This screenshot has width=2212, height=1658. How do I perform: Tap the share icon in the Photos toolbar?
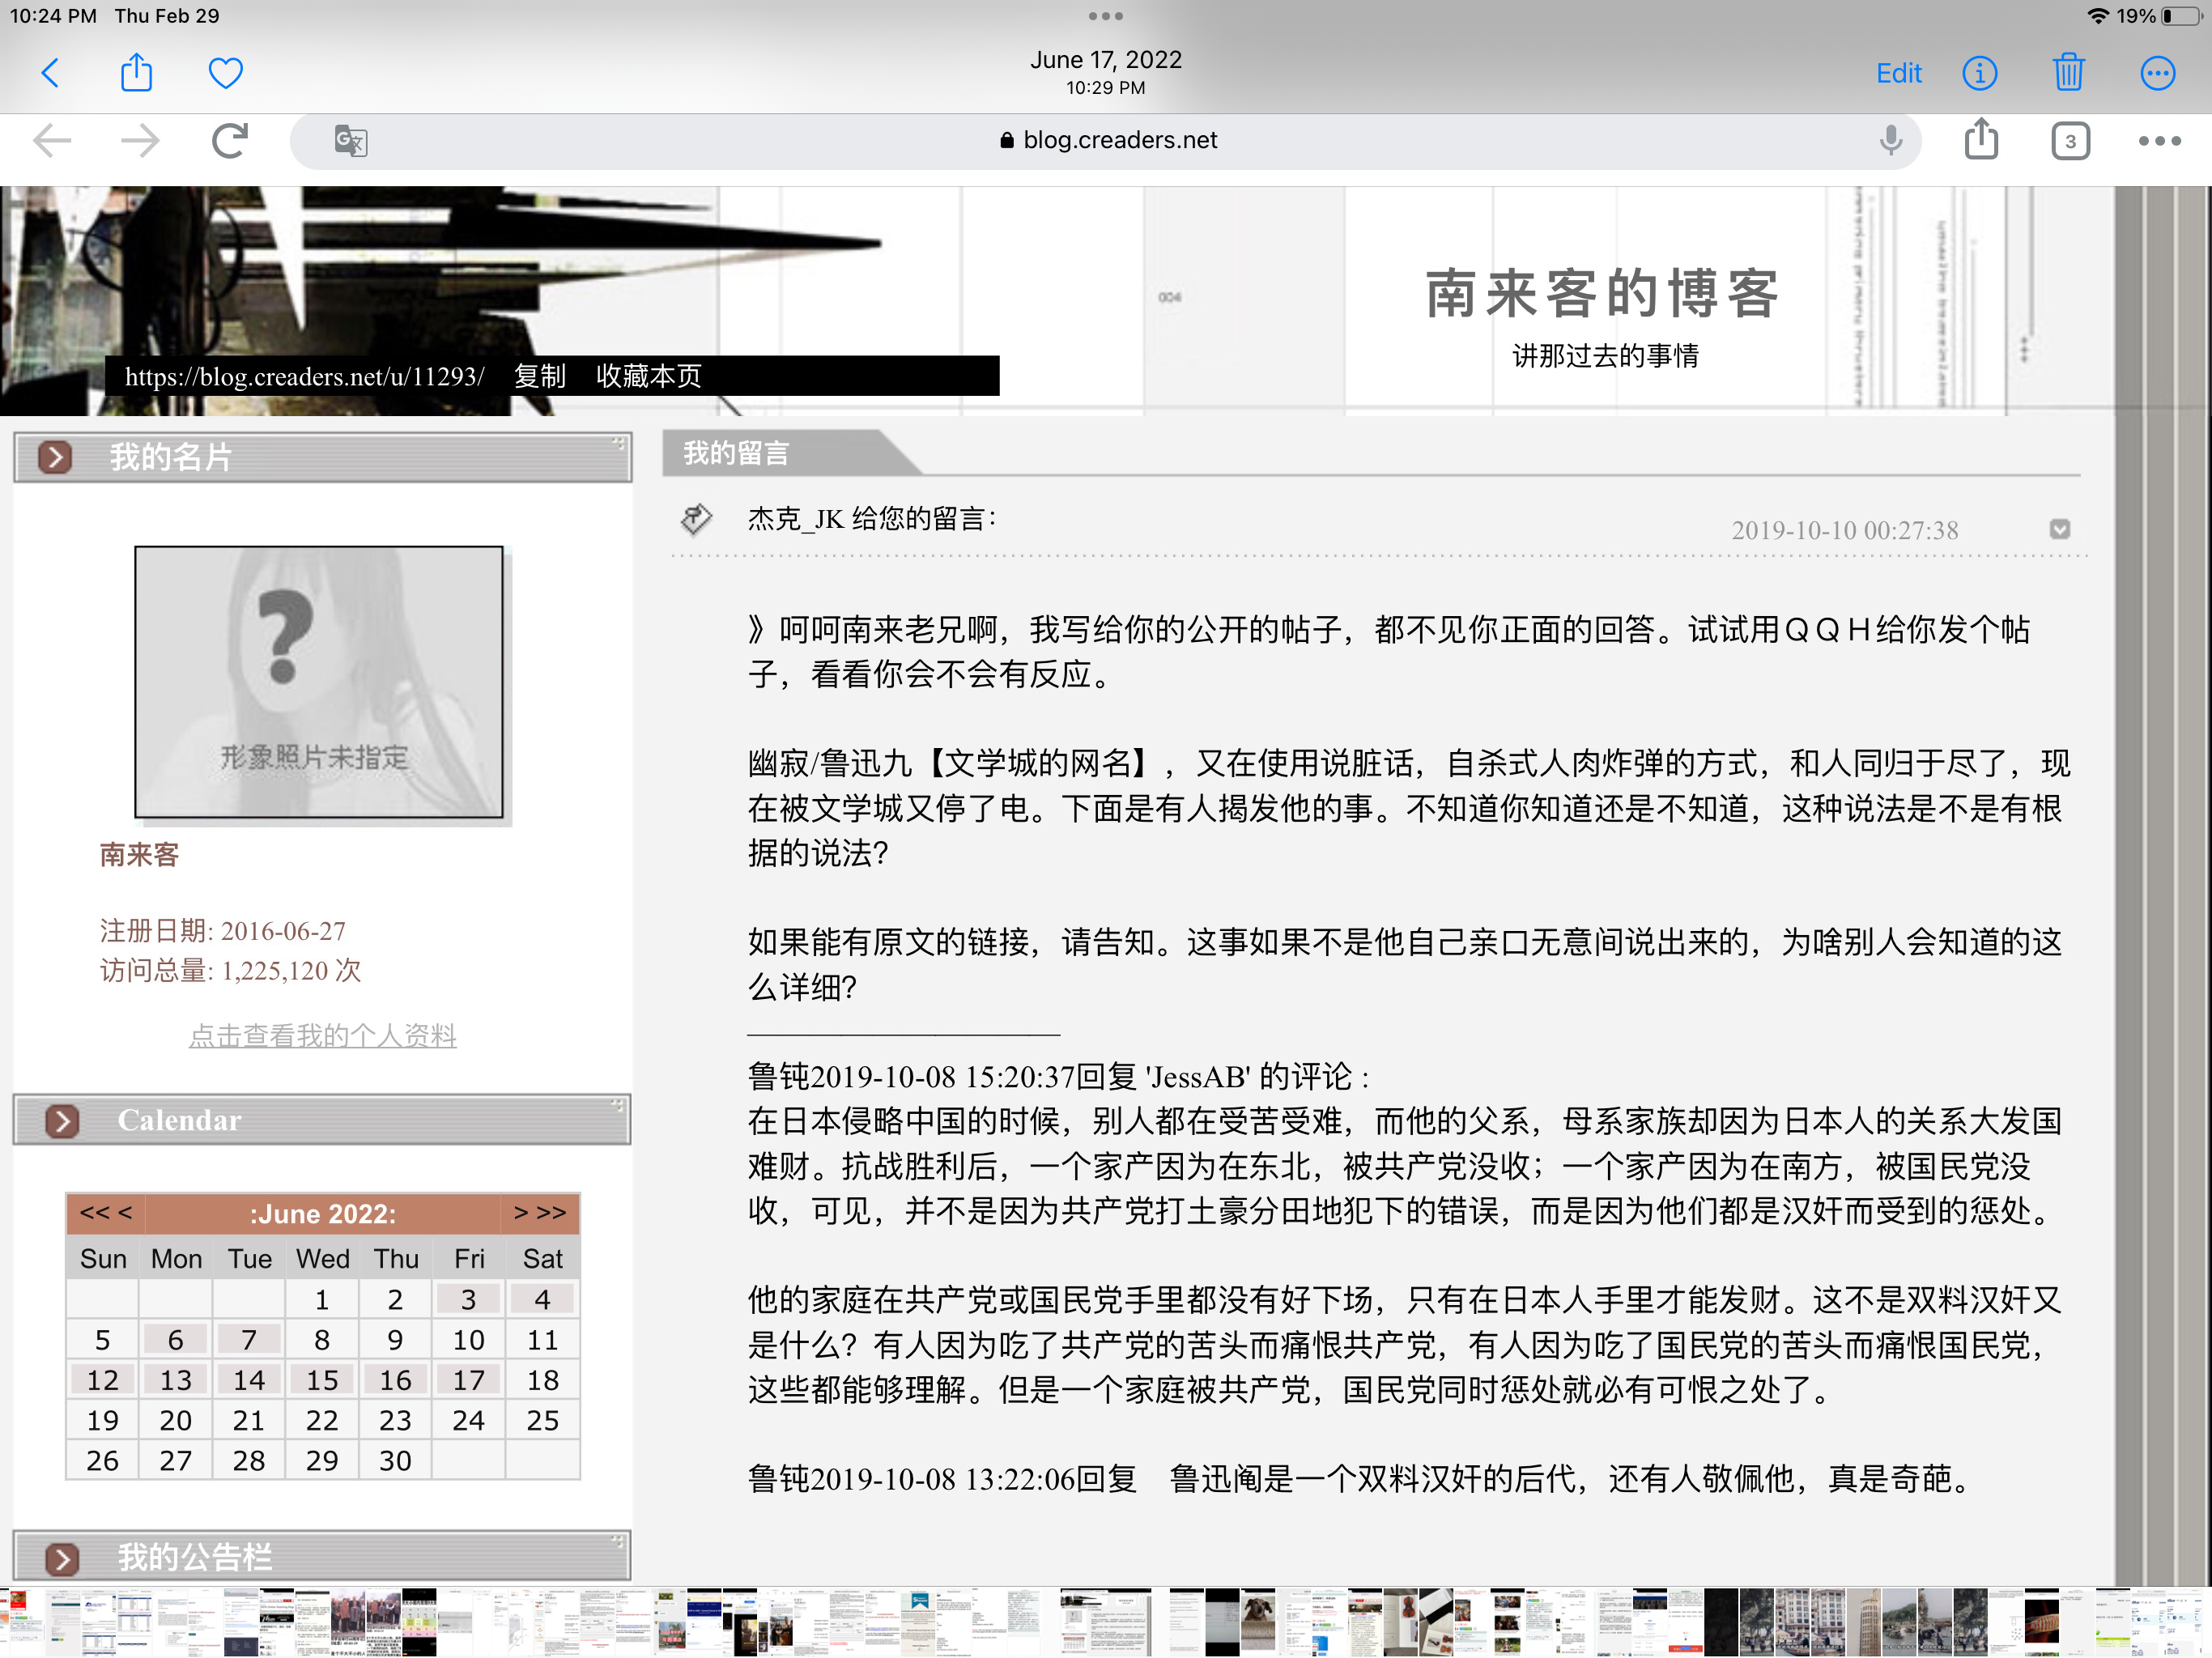(137, 72)
